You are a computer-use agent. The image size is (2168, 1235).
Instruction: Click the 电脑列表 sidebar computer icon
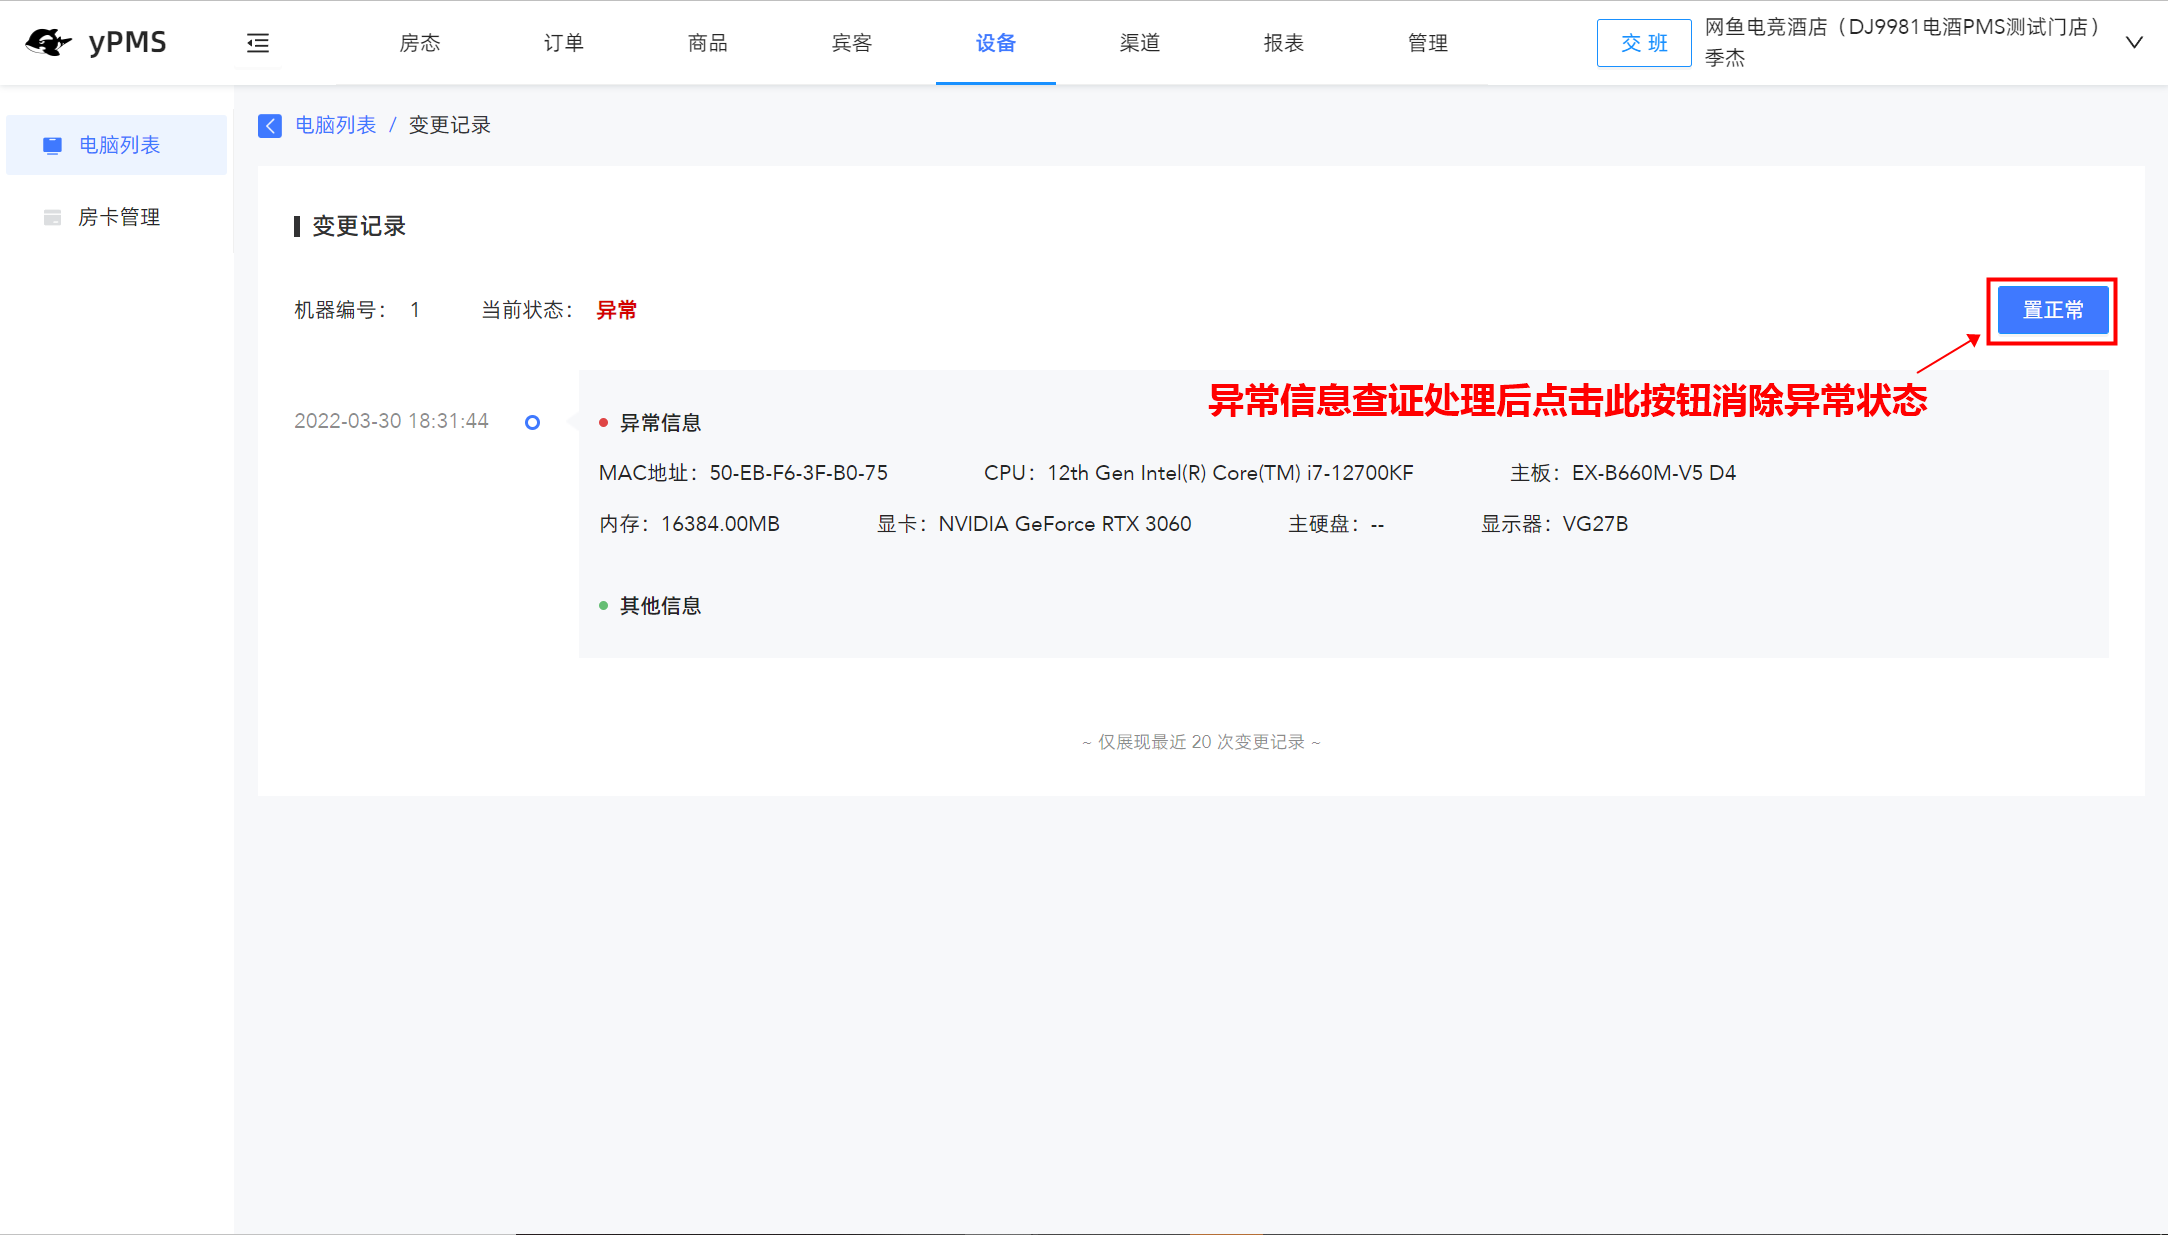pos(52,145)
